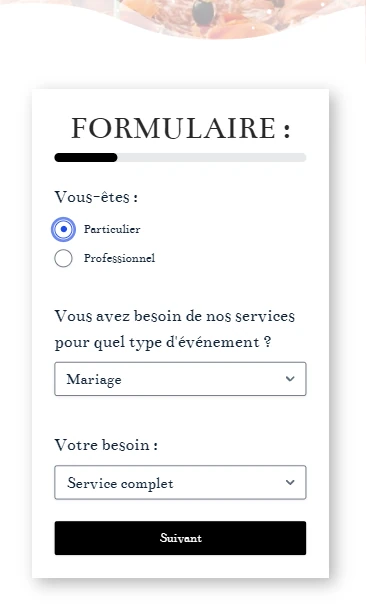Choose the Professionnel radio option
Screen dimensions: 366x615
pyautogui.click(x=63, y=258)
